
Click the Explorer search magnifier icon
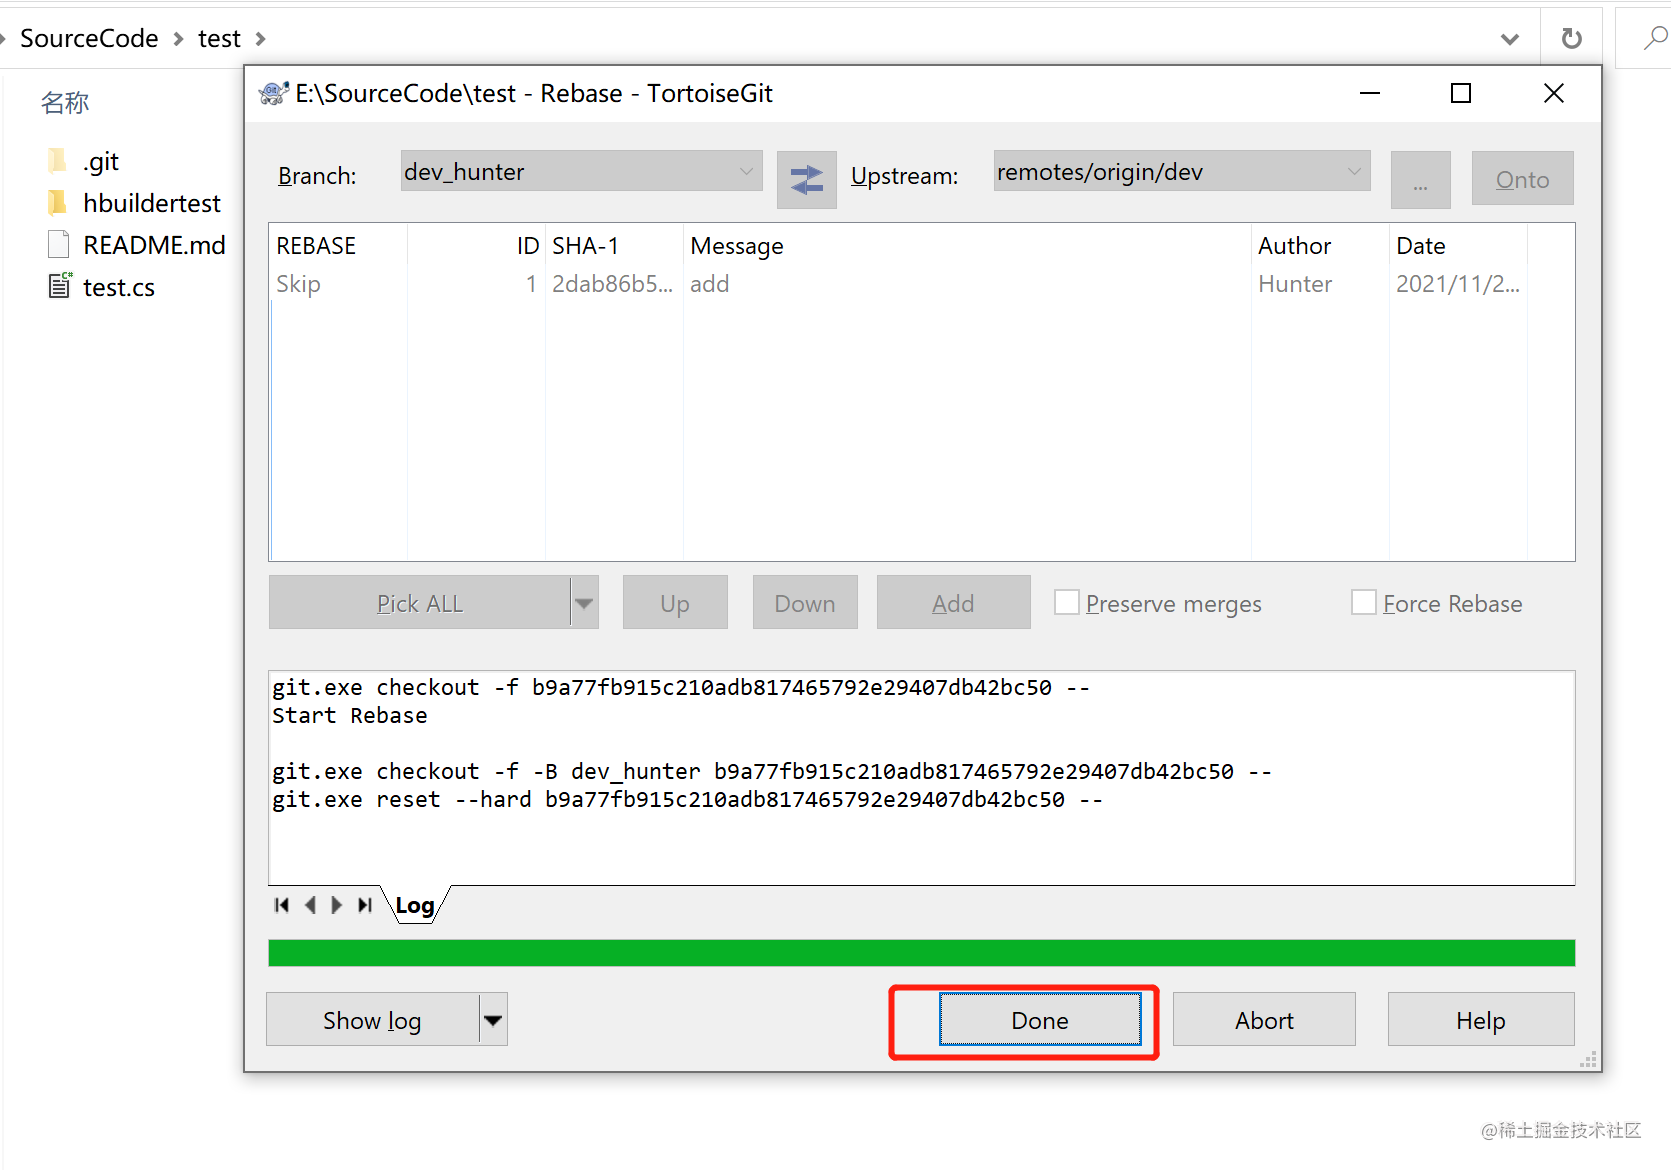point(1655,38)
